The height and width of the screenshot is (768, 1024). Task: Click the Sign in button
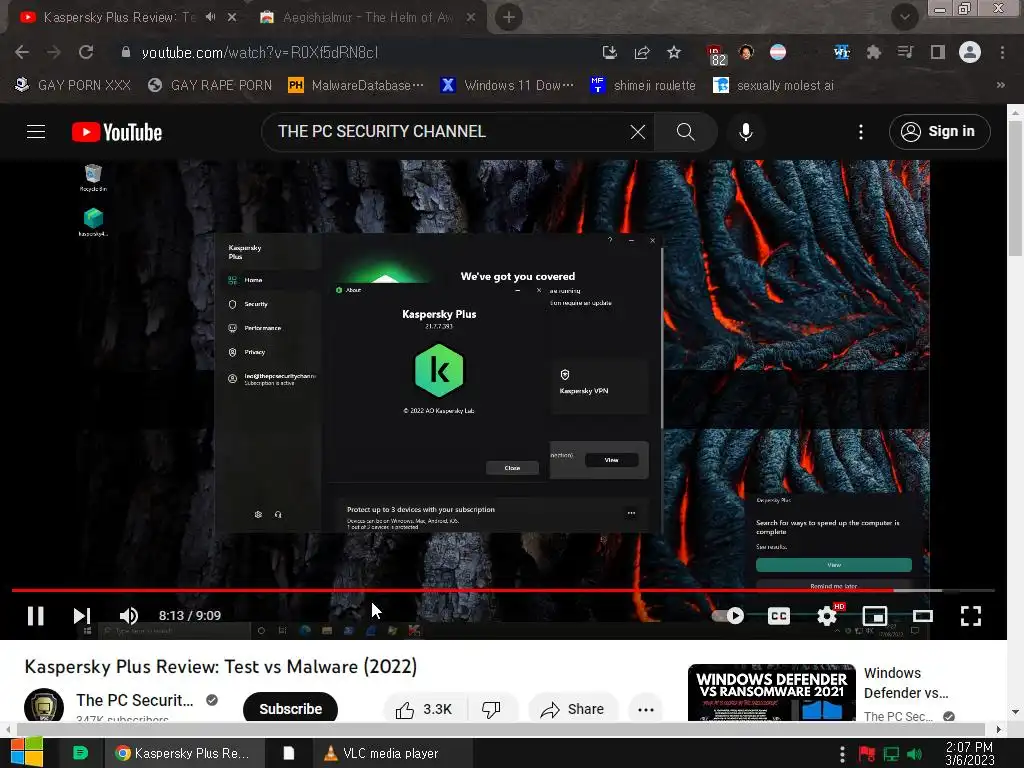pos(939,132)
